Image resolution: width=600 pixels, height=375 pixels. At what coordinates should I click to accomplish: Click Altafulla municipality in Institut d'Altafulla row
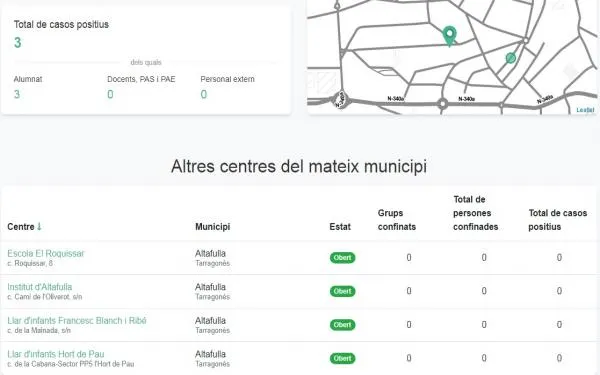(x=210, y=287)
